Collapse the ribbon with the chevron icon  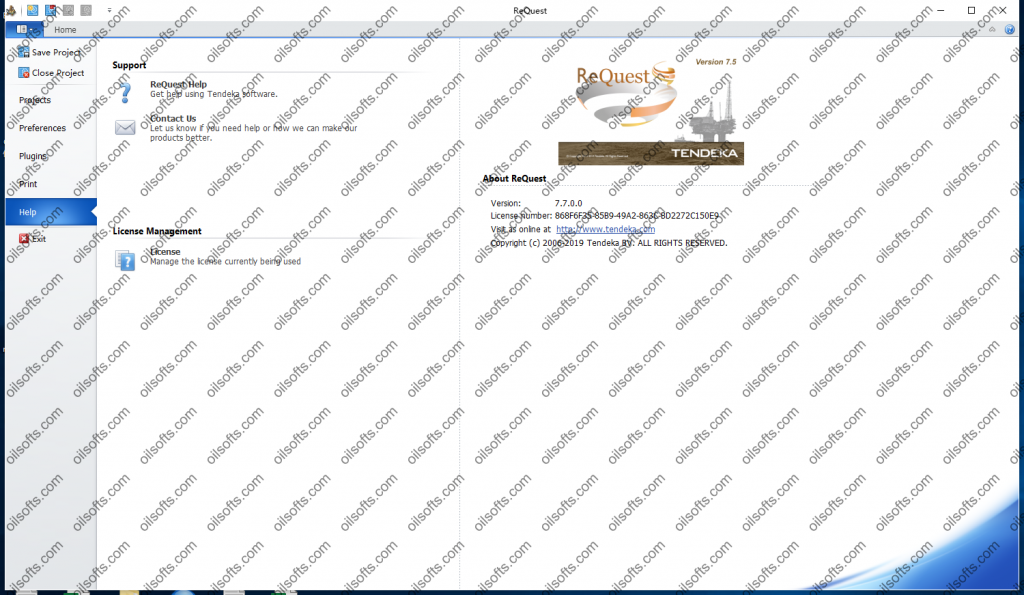click(992, 29)
